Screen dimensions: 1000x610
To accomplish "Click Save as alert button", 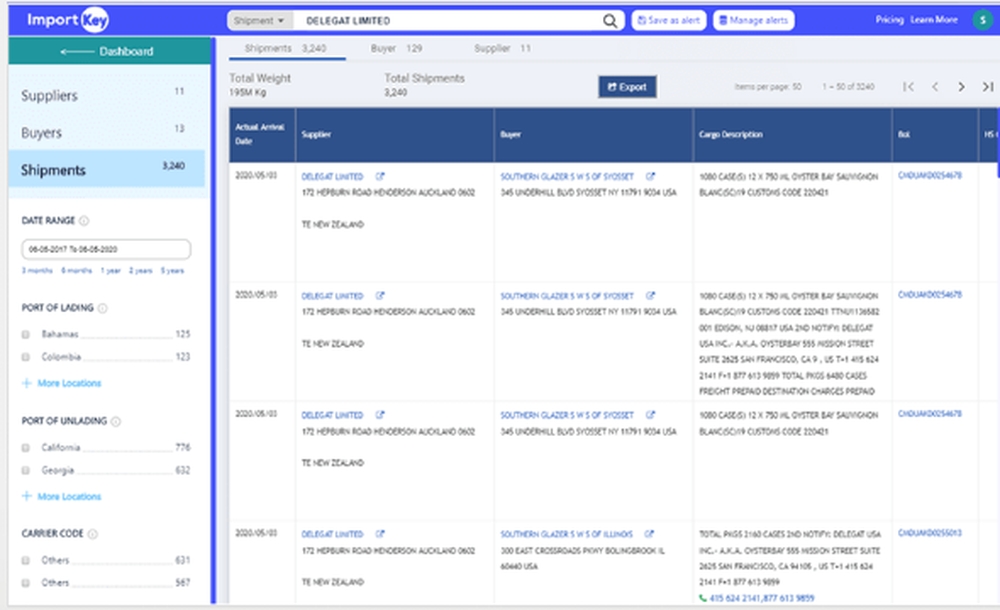I will pyautogui.click(x=669, y=20).
